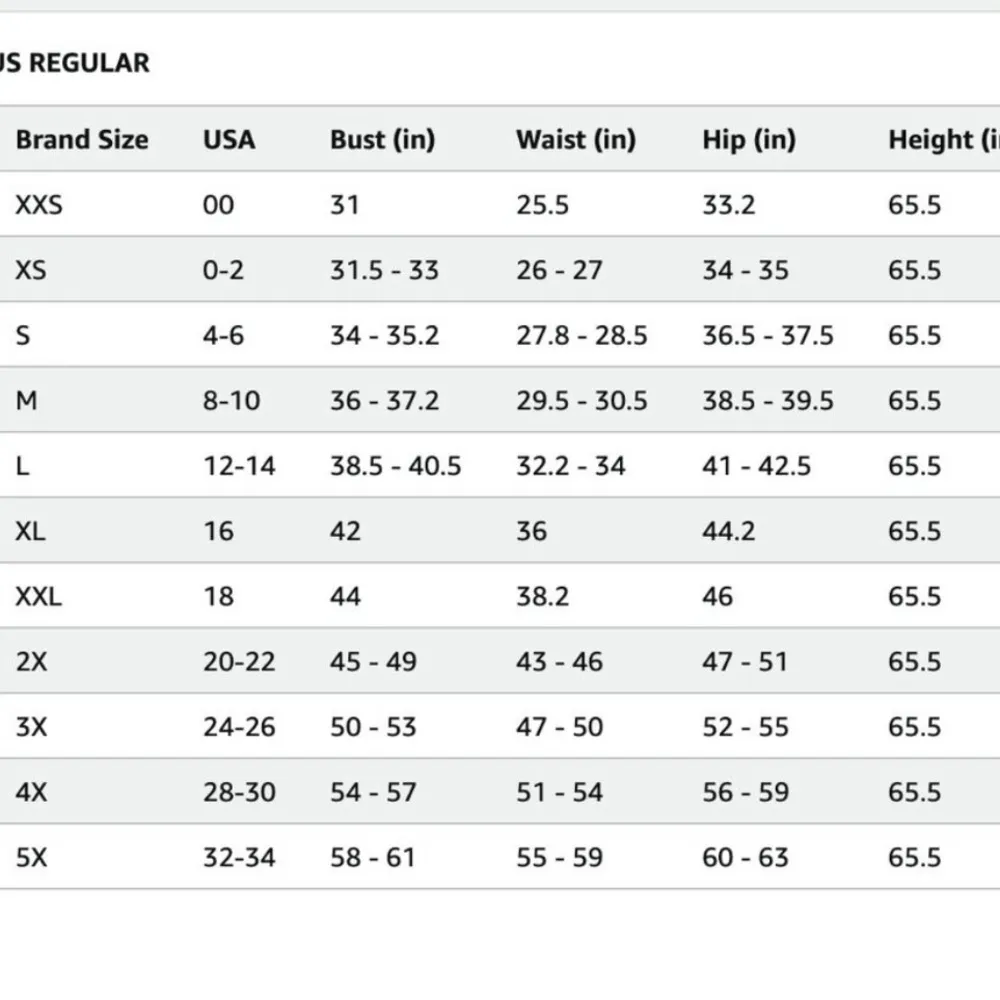
Task: Click the Bust (in) column header
Action: [382, 140]
